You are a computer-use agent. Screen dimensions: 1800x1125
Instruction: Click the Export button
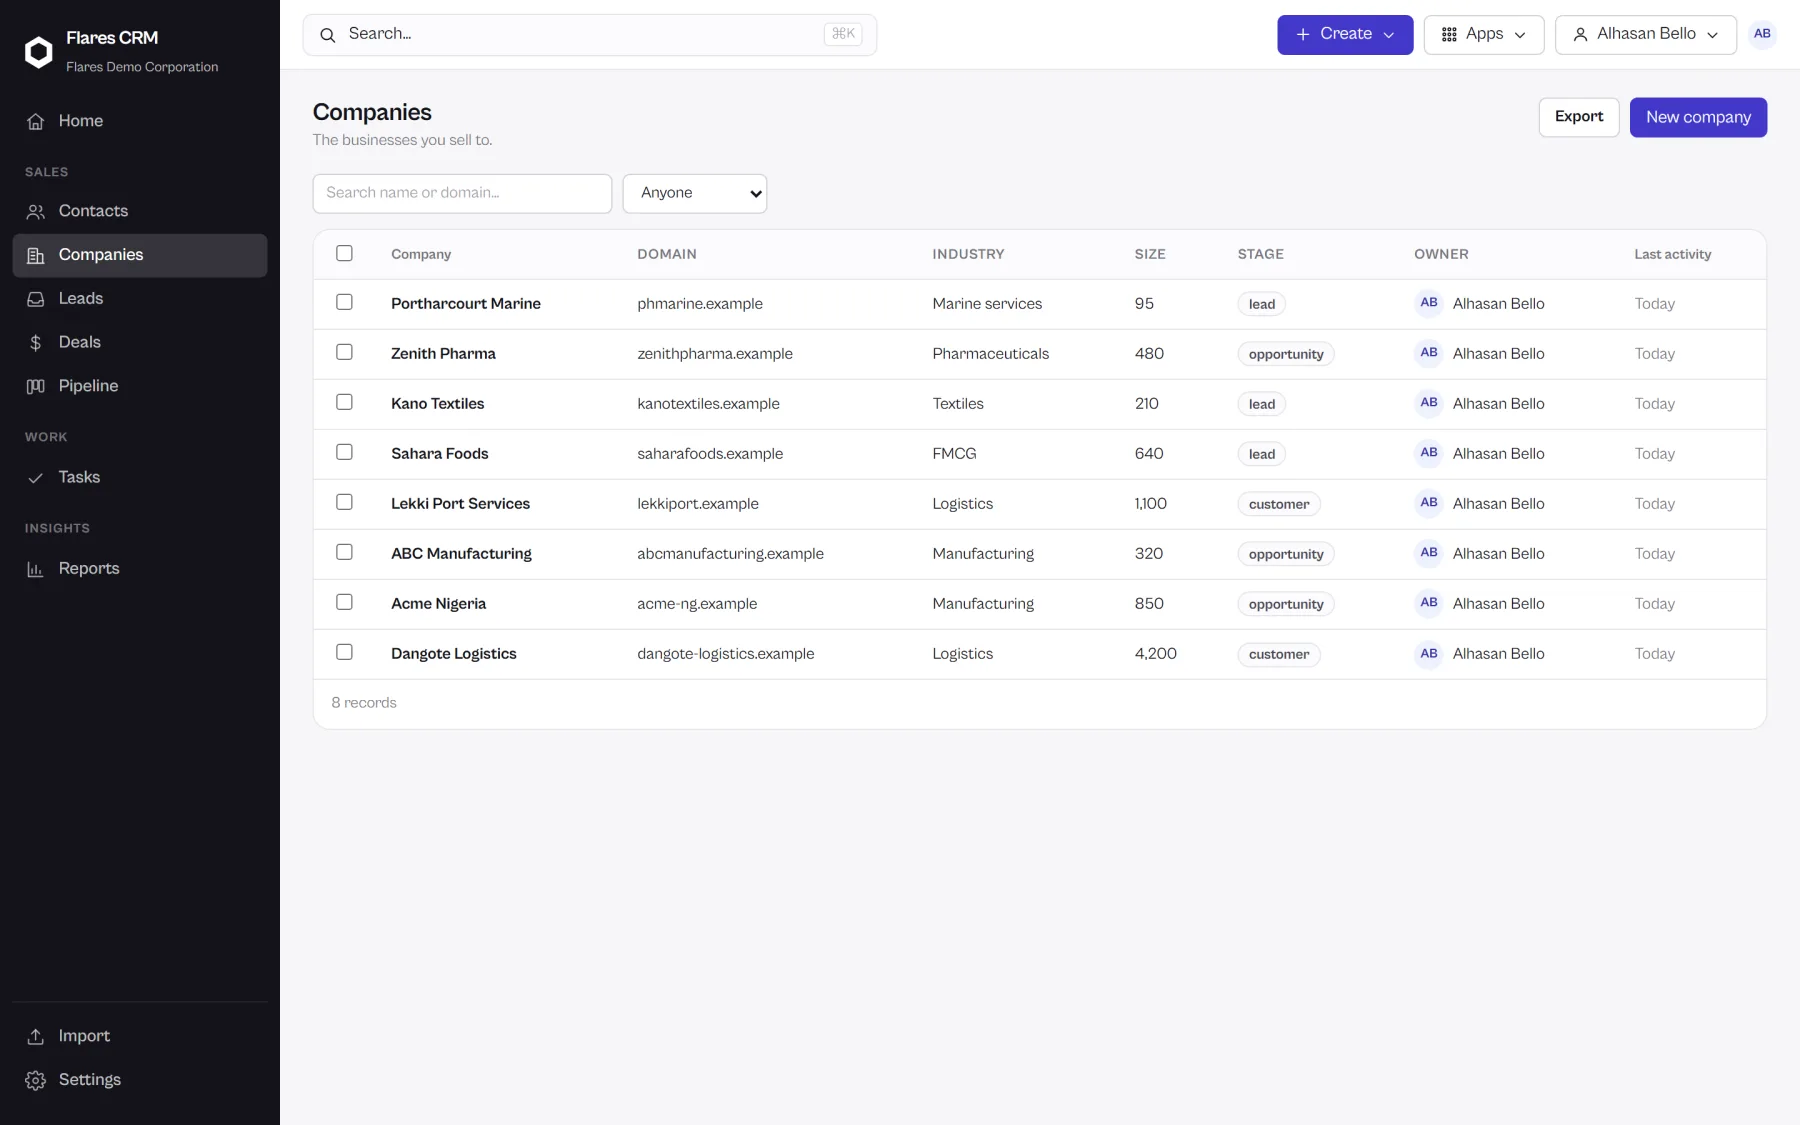click(1579, 117)
